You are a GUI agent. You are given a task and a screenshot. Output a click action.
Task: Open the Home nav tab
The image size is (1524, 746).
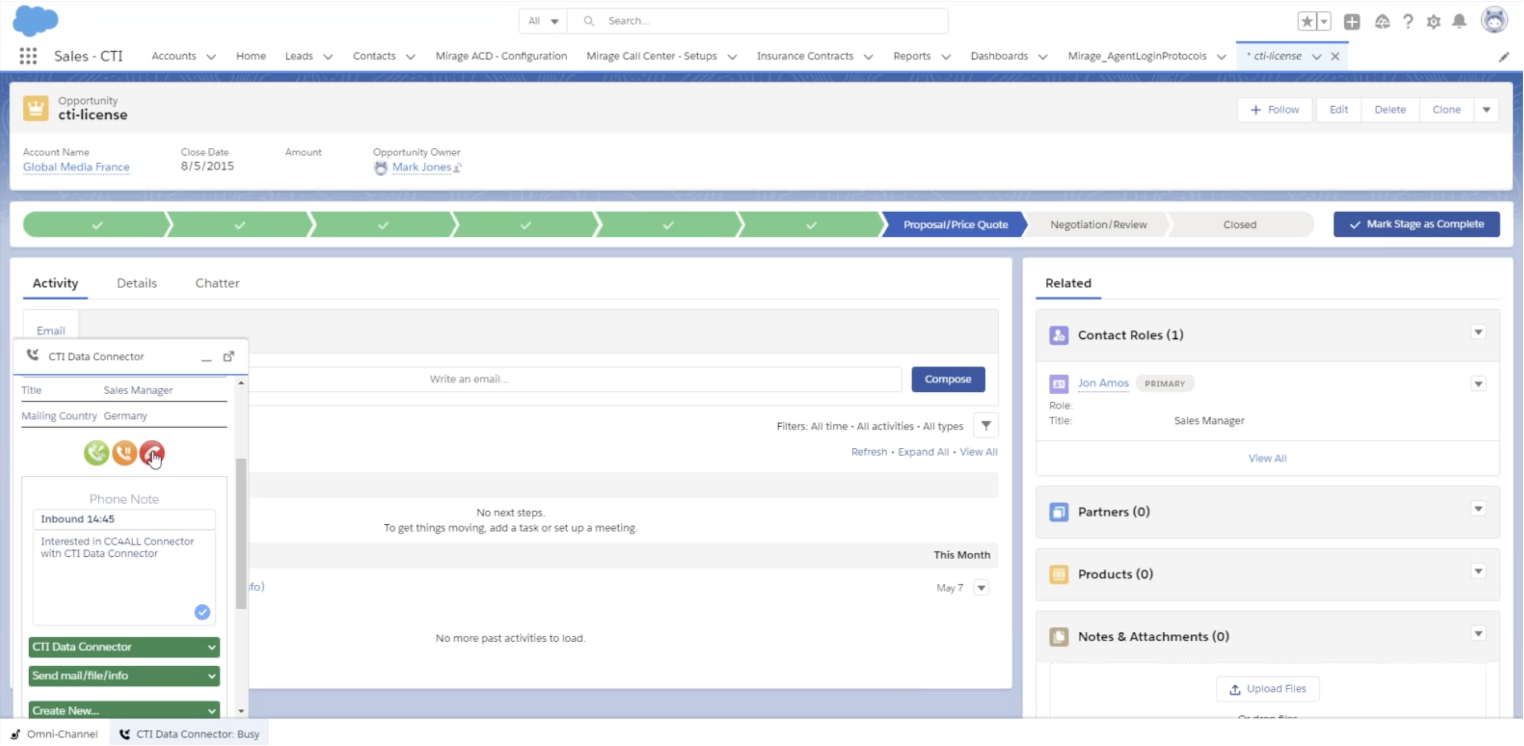pos(251,56)
